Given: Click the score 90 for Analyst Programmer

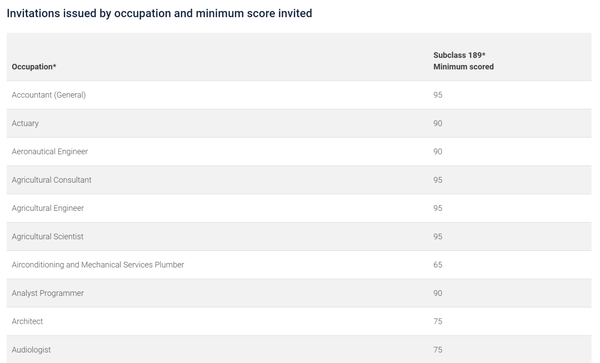Looking at the screenshot, I should coord(438,293).
